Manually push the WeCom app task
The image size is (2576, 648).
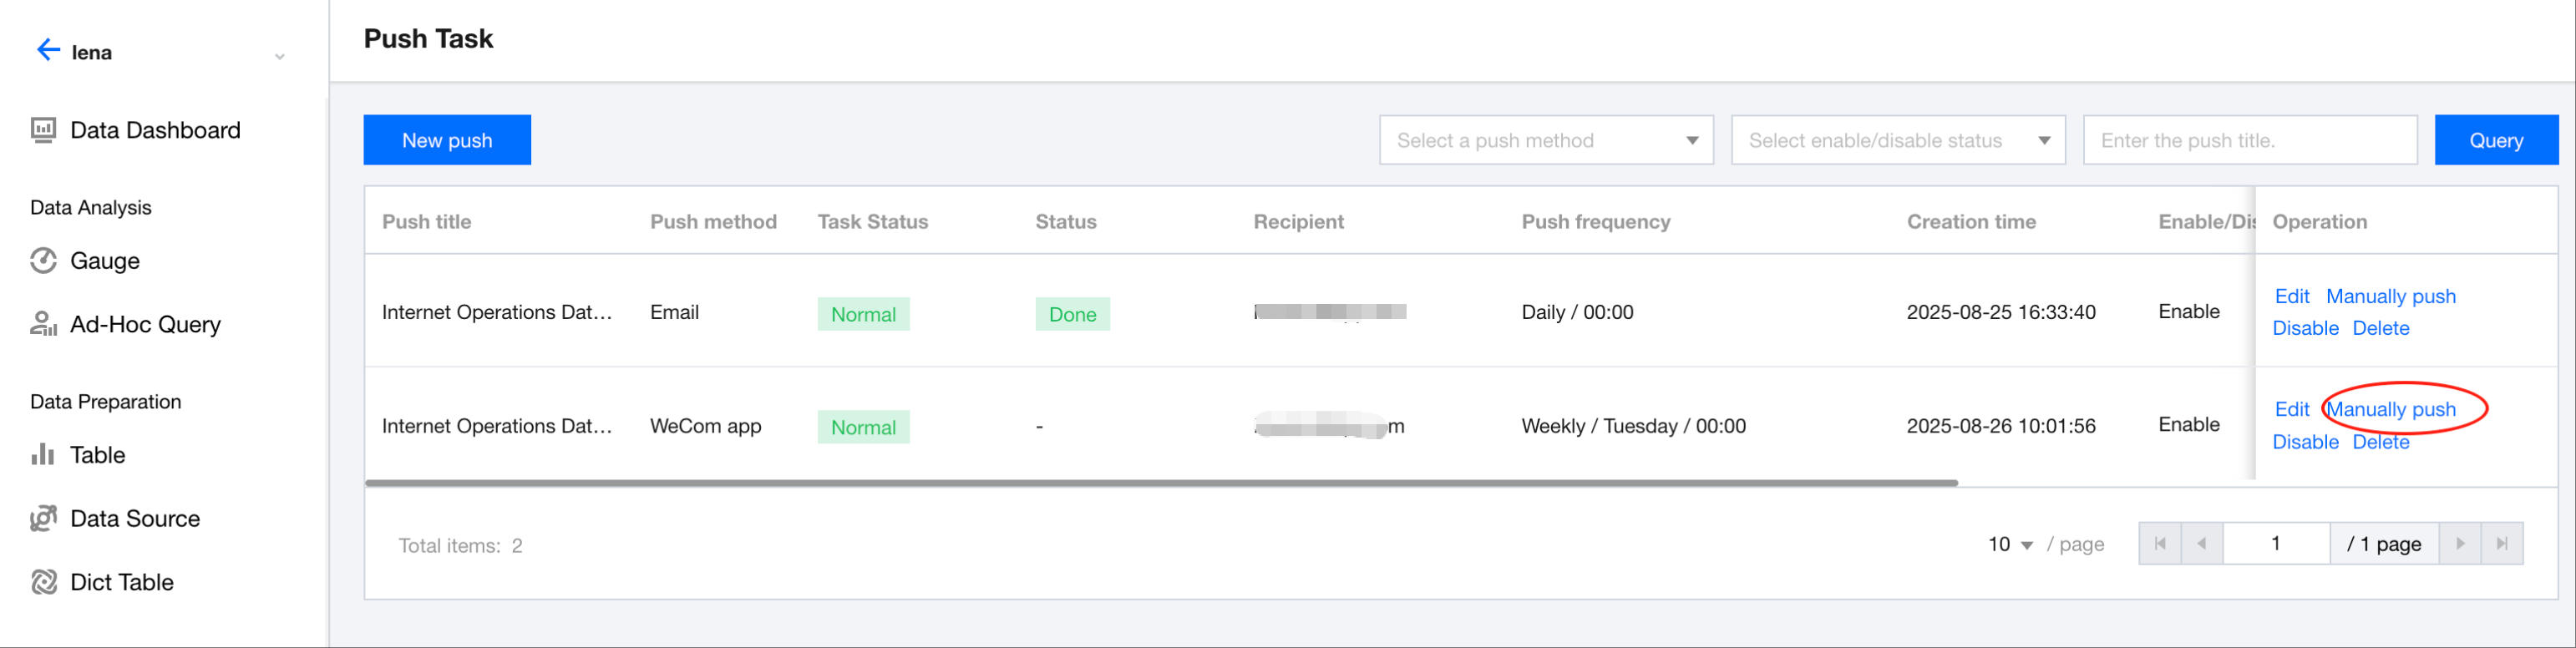2390,409
